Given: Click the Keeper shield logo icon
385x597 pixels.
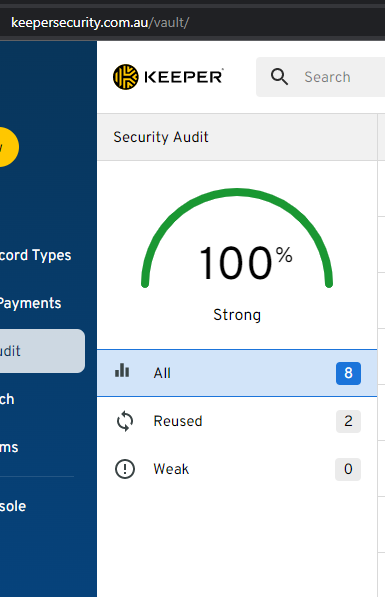Looking at the screenshot, I should tap(126, 77).
